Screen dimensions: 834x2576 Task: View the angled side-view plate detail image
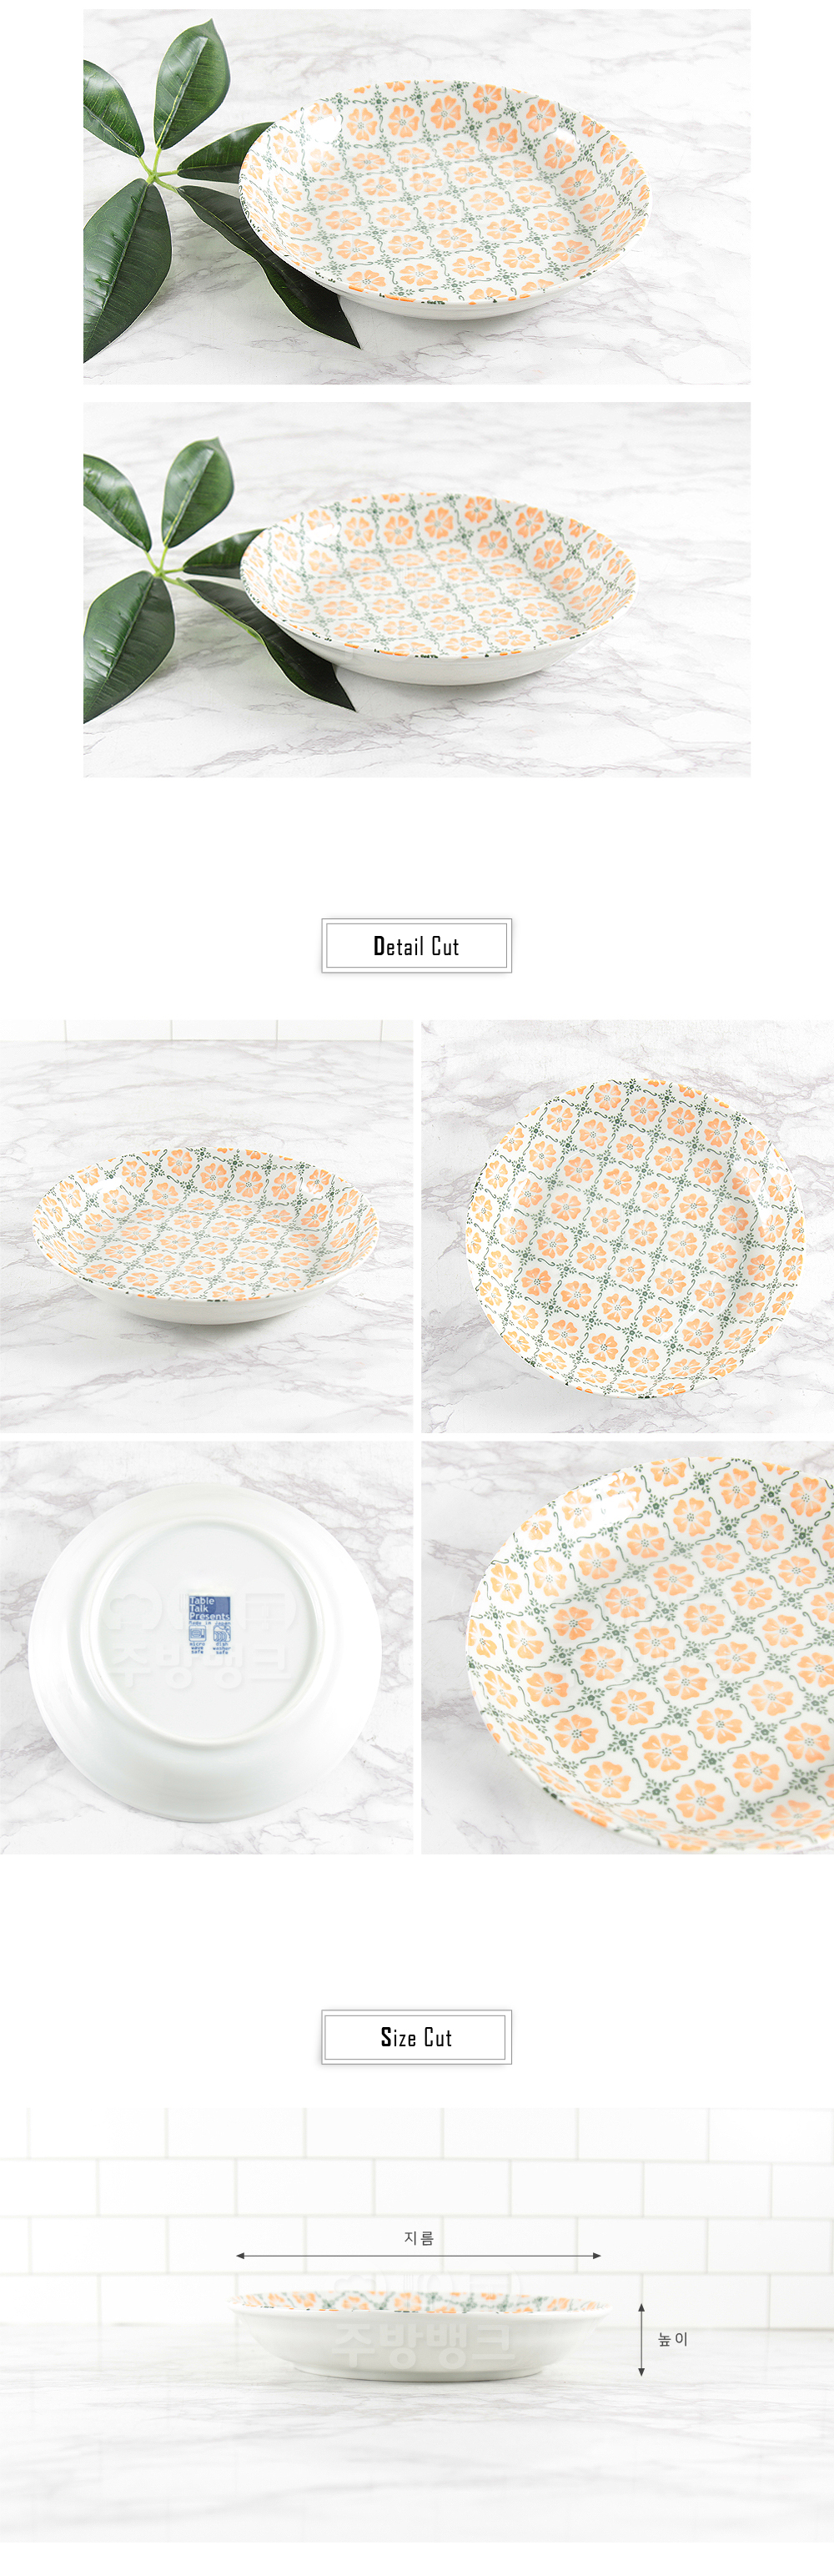click(x=206, y=1227)
